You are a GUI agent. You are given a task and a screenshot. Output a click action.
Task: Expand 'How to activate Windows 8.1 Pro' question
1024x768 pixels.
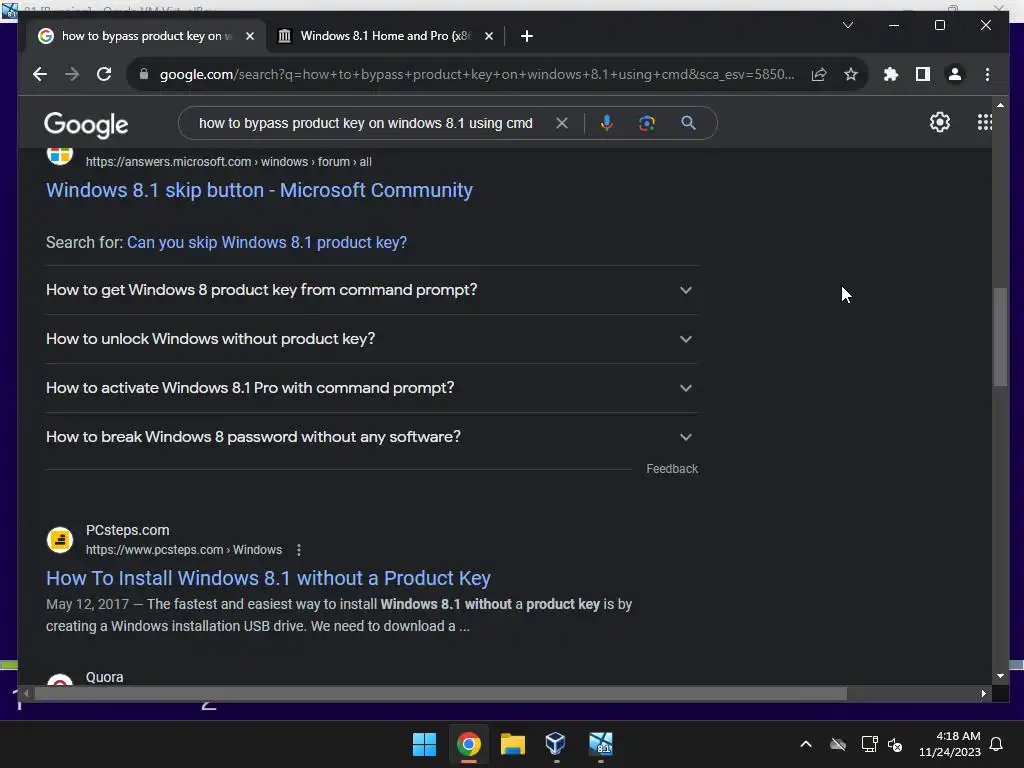(372, 388)
